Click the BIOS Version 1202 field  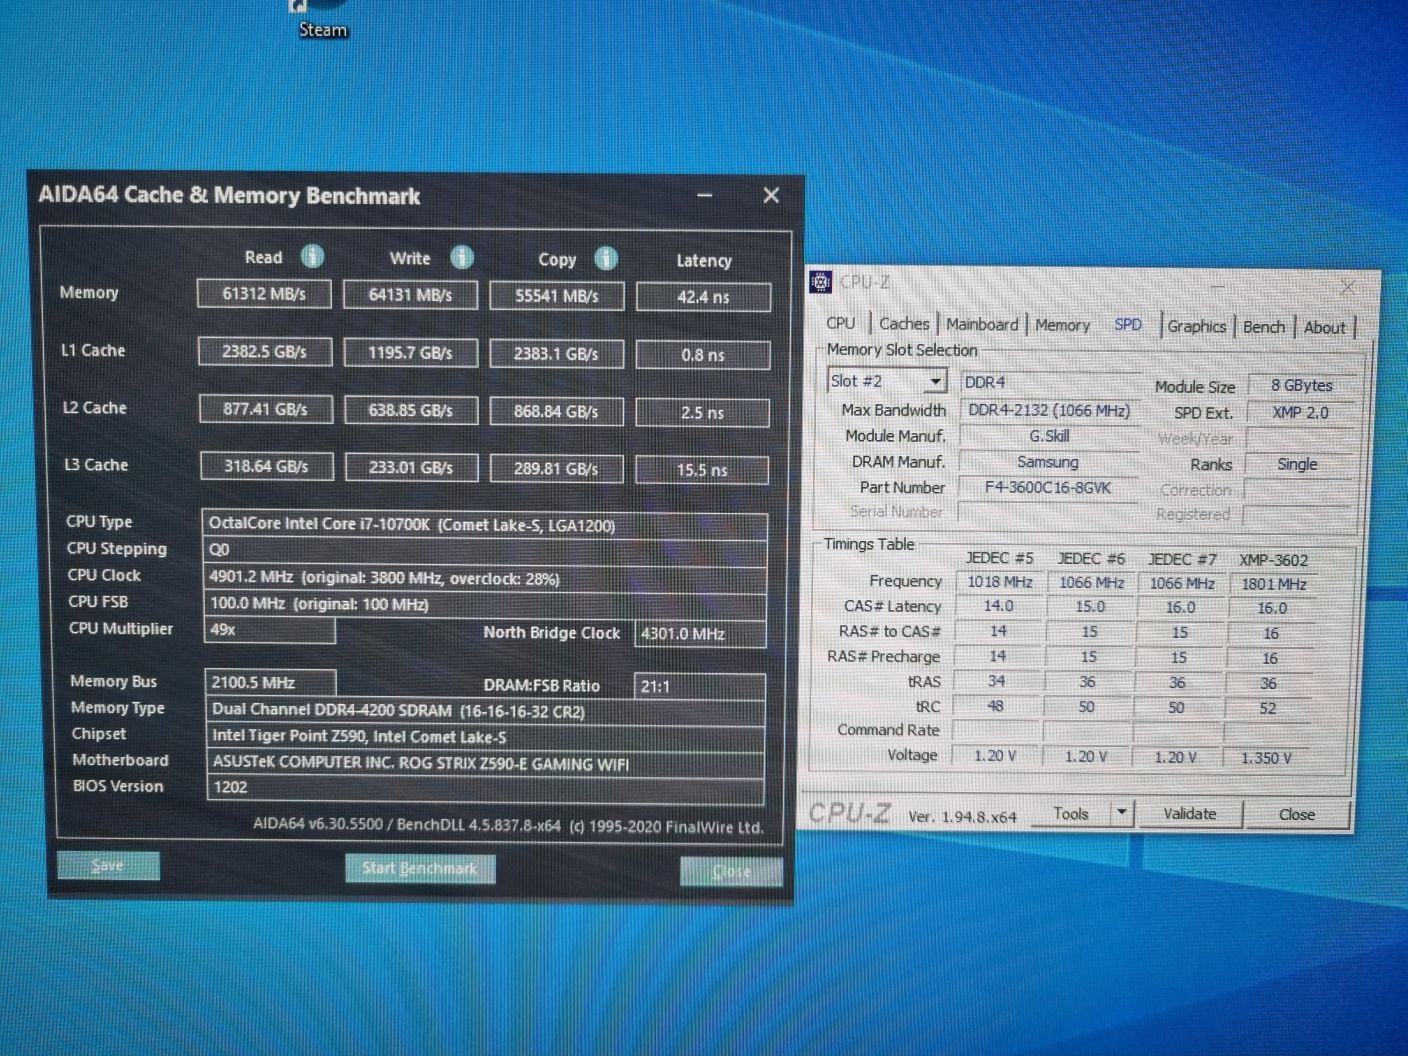click(485, 788)
